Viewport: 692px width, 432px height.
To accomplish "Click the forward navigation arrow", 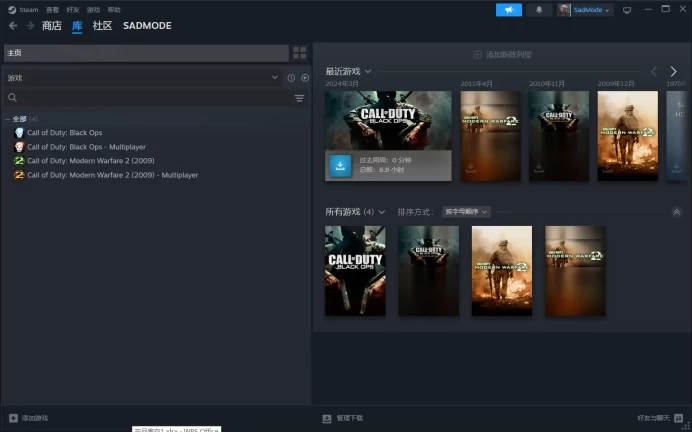I will click(30, 26).
